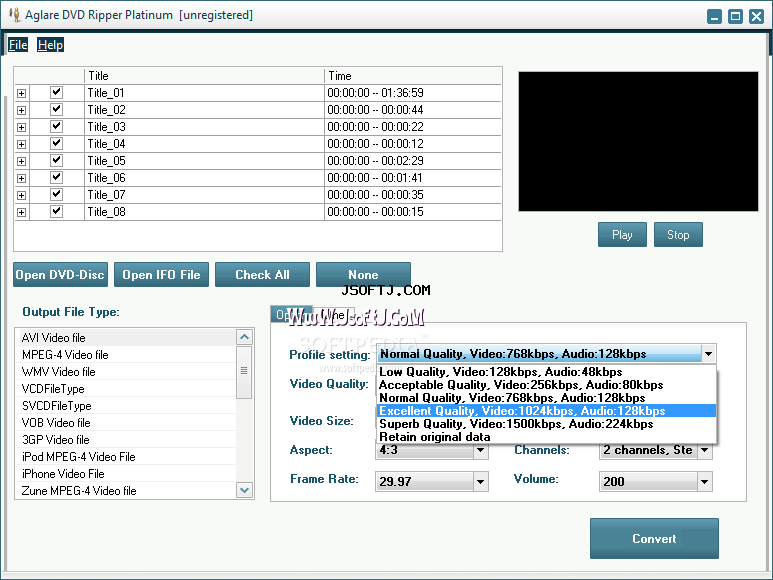Click the Open IFO File button
The width and height of the screenshot is (773, 580).
pyautogui.click(x=161, y=274)
